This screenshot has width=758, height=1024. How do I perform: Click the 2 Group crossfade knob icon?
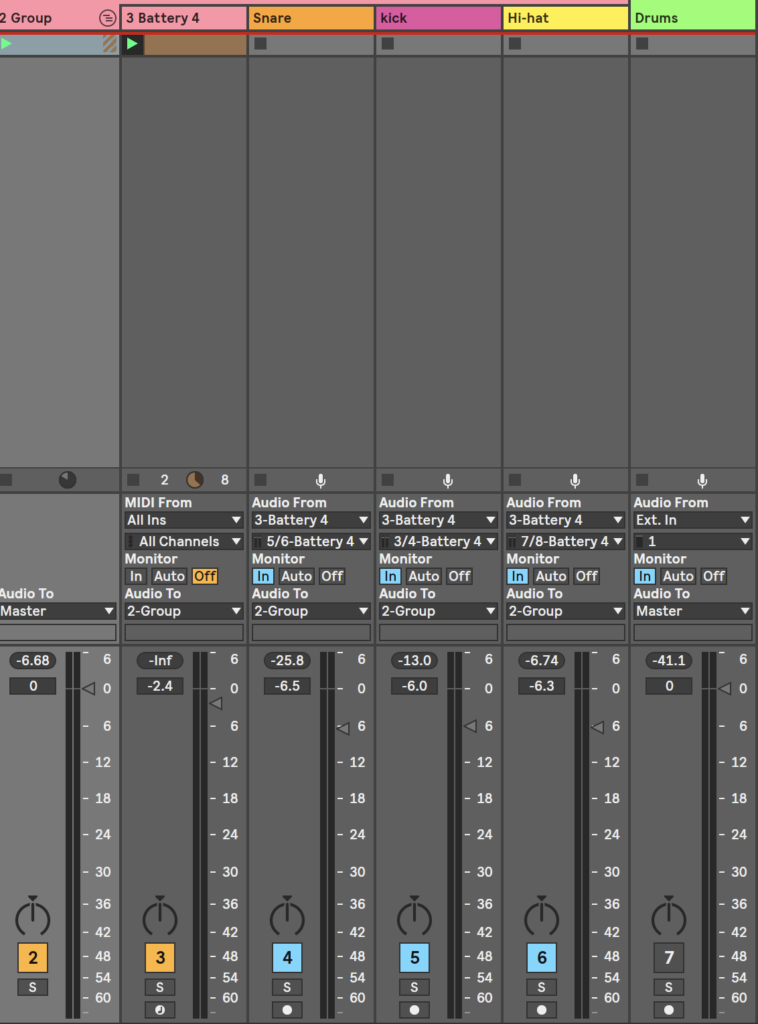67,480
